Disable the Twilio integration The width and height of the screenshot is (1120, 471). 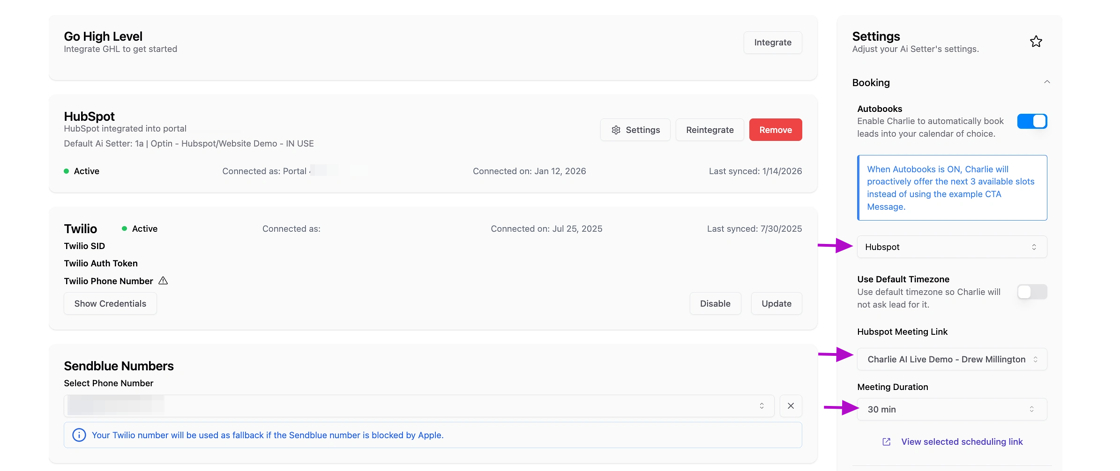click(x=715, y=304)
